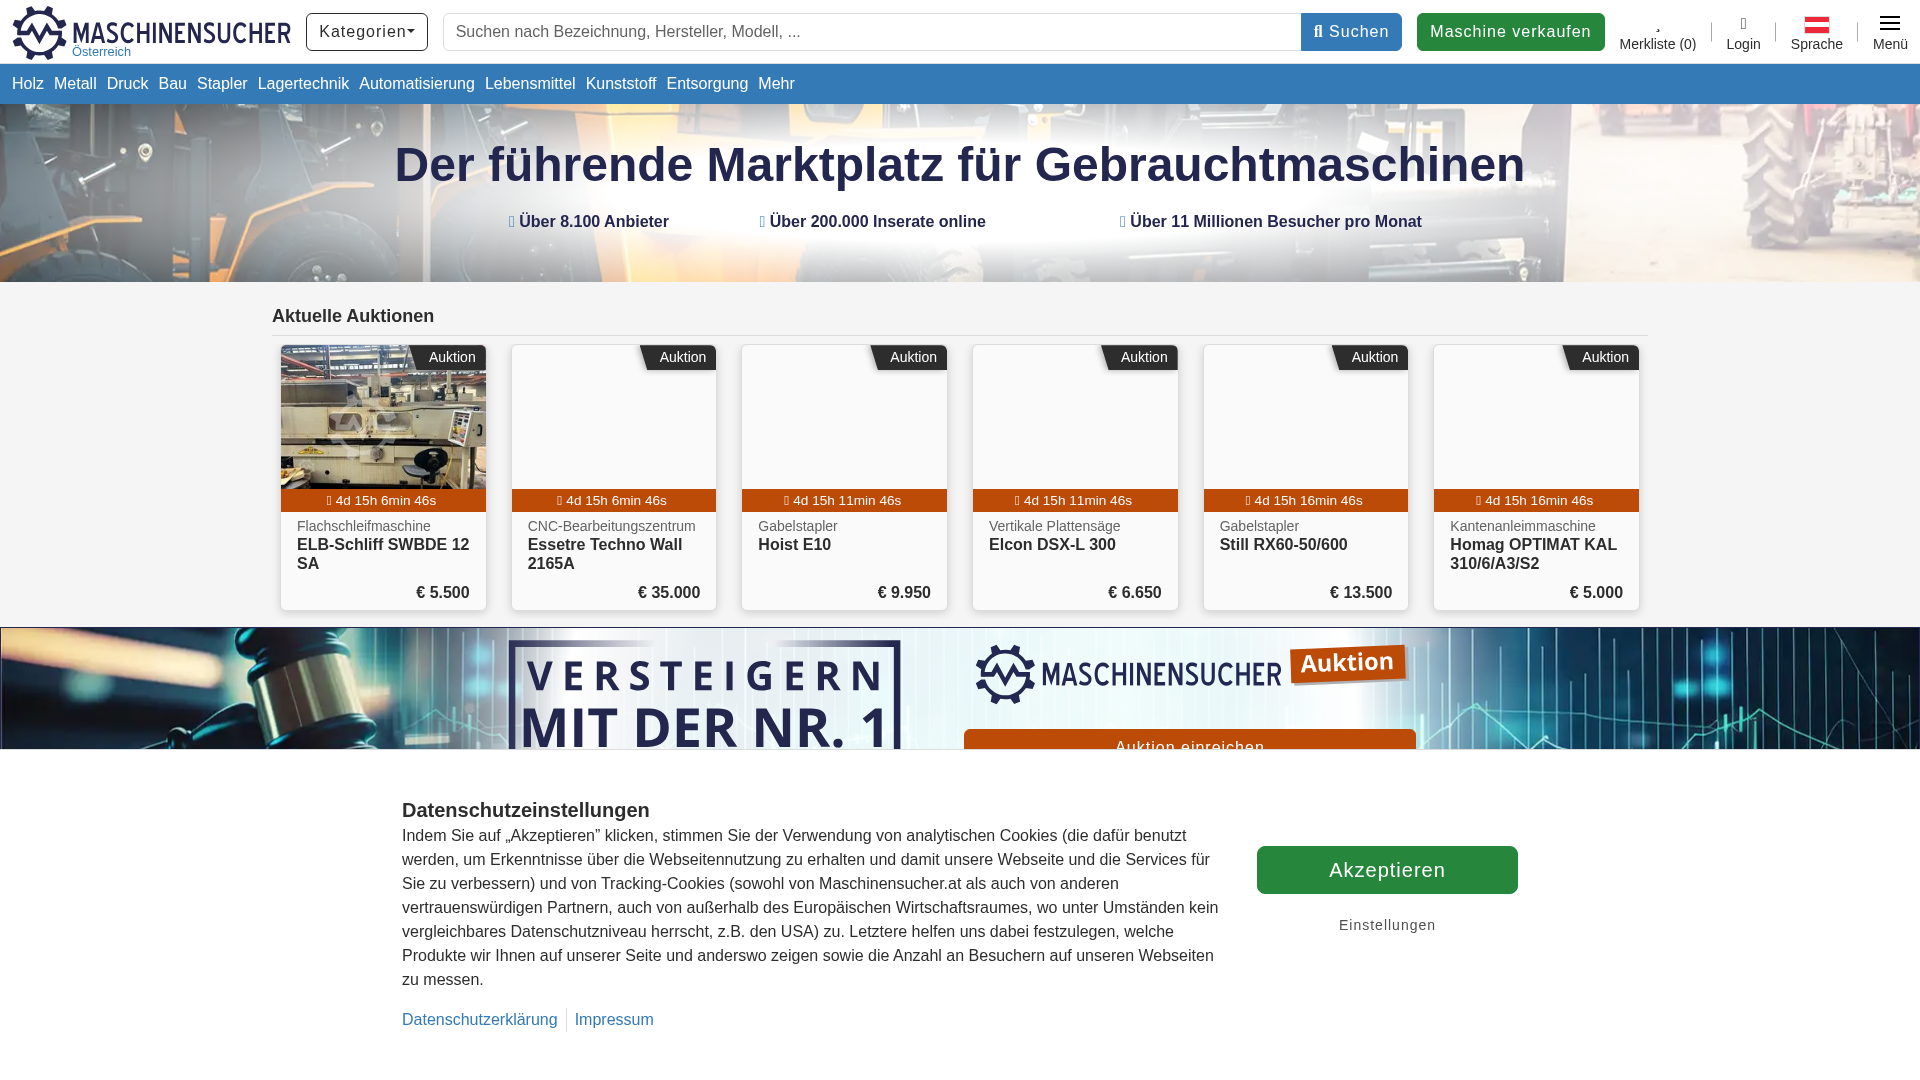Click the € 5.500 price of ELB-Schliff
The height and width of the screenshot is (1080, 1920).
[442, 593]
